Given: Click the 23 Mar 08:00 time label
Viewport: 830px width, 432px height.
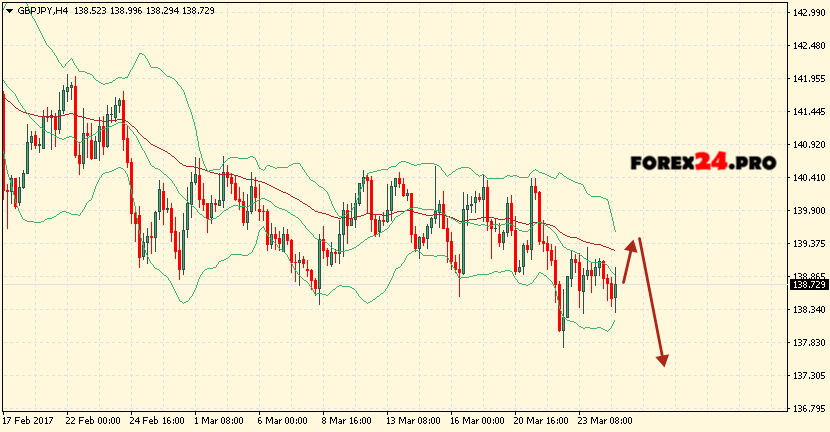Looking at the screenshot, I should [x=603, y=420].
